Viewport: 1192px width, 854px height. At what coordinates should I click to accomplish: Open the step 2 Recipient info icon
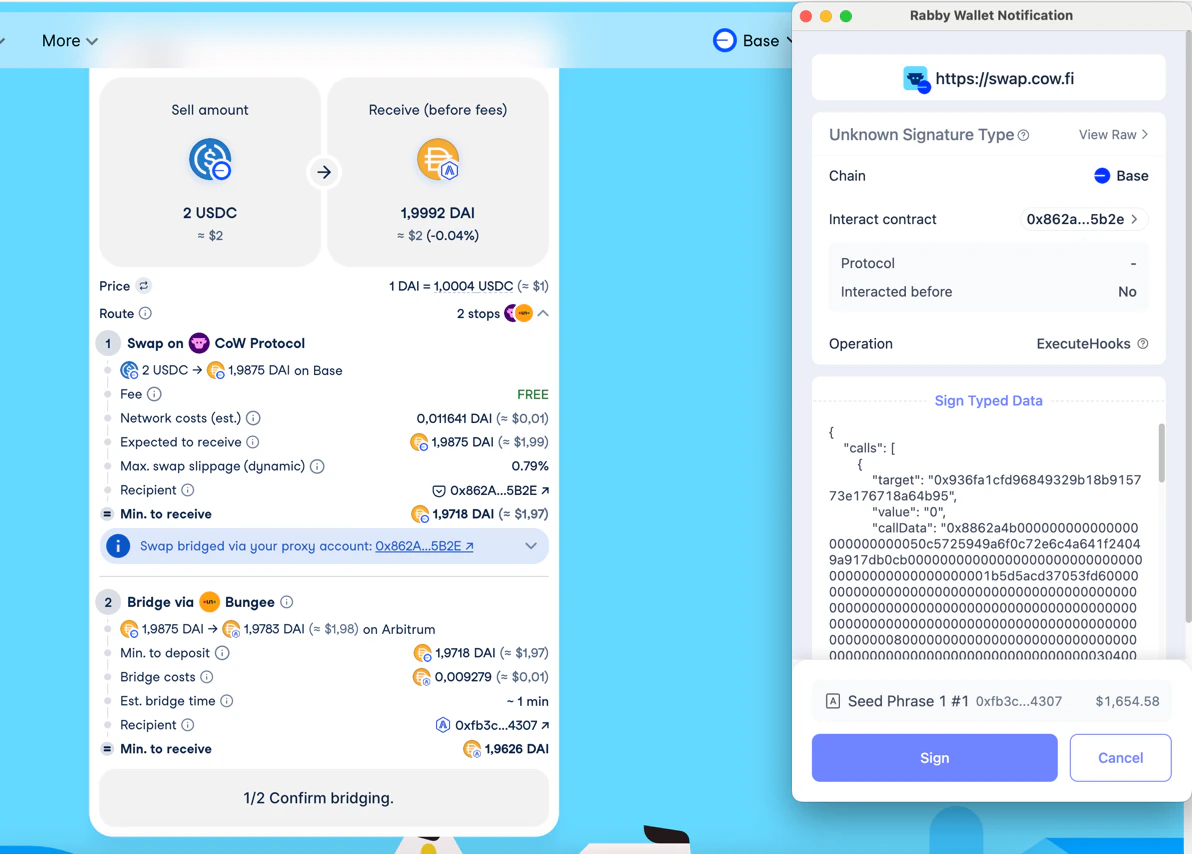(x=188, y=725)
